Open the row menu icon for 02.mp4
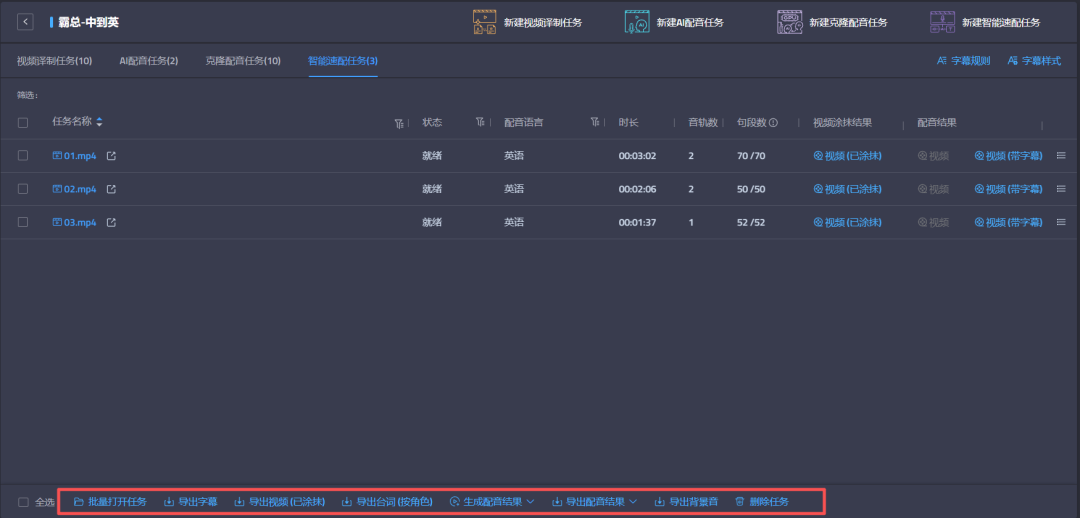Screen dimensions: 1080x518 pos(1061,188)
